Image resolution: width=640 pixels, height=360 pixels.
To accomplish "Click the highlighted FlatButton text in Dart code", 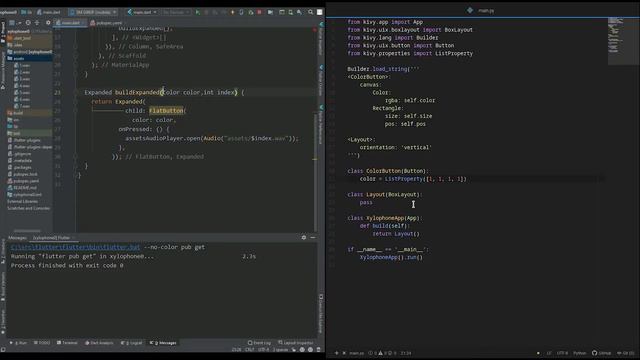I will tap(167, 111).
